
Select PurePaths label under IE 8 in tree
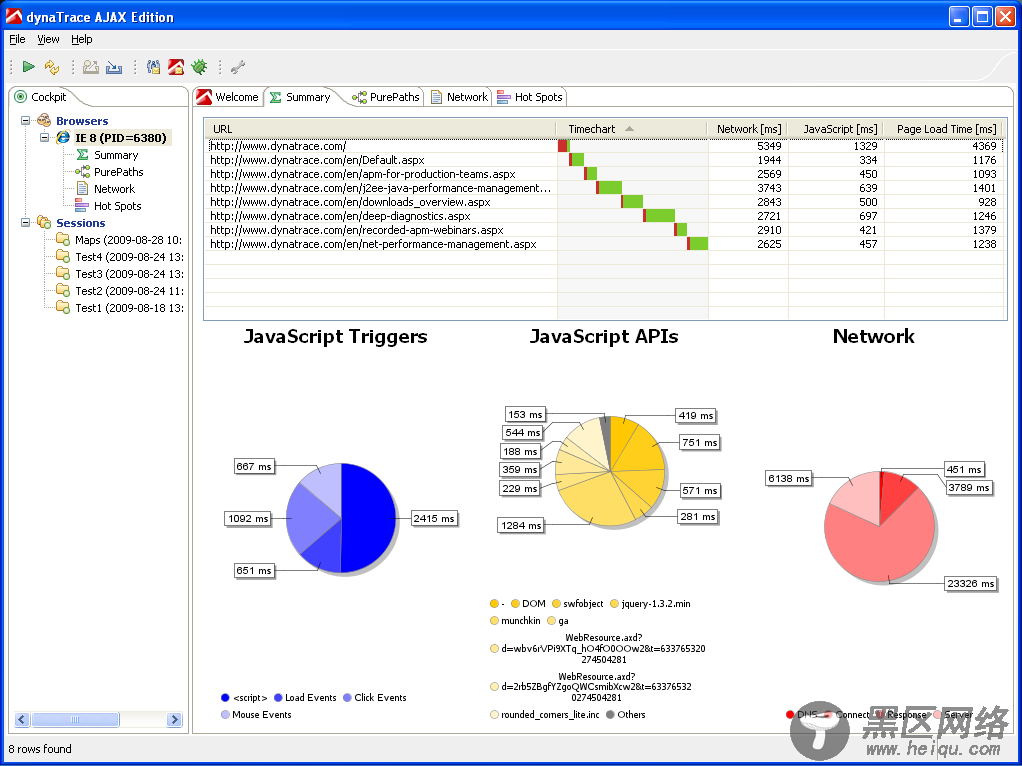(x=119, y=172)
